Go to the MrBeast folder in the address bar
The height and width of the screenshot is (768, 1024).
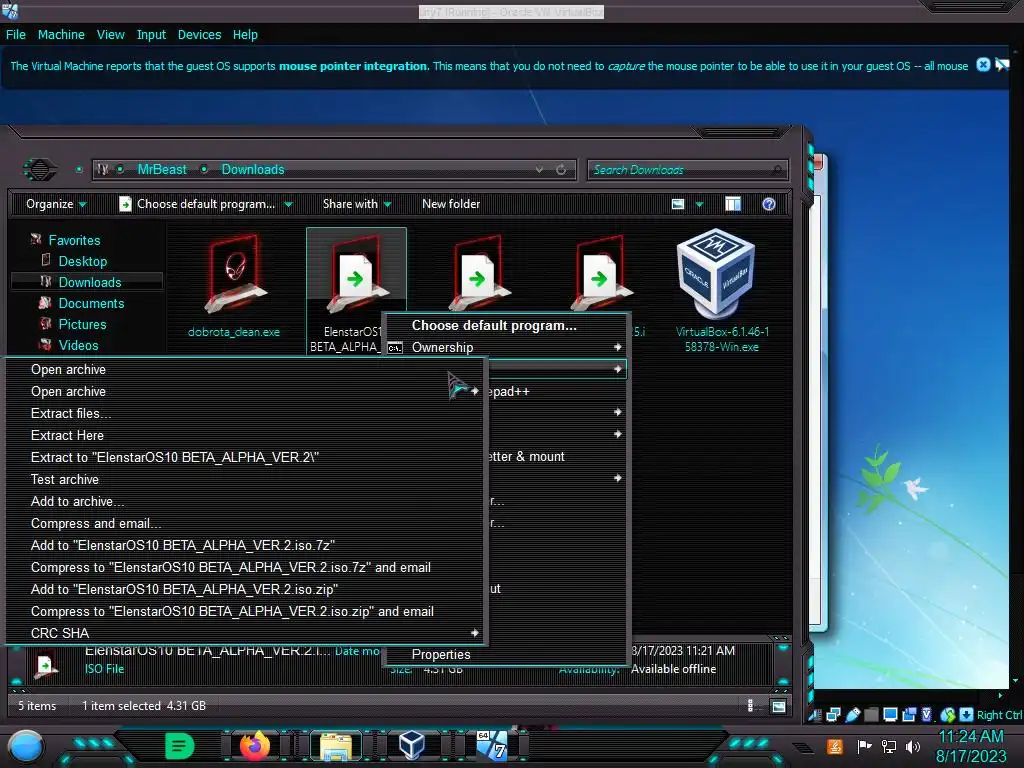click(x=162, y=170)
